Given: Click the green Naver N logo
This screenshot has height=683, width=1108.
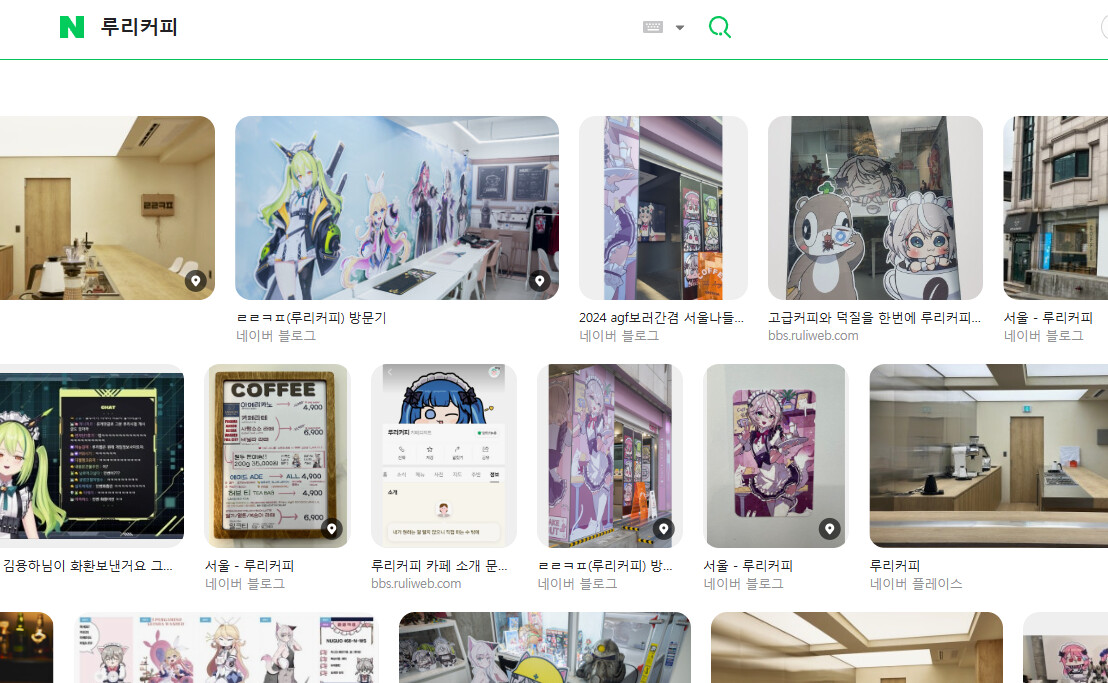Looking at the screenshot, I should pos(71,28).
